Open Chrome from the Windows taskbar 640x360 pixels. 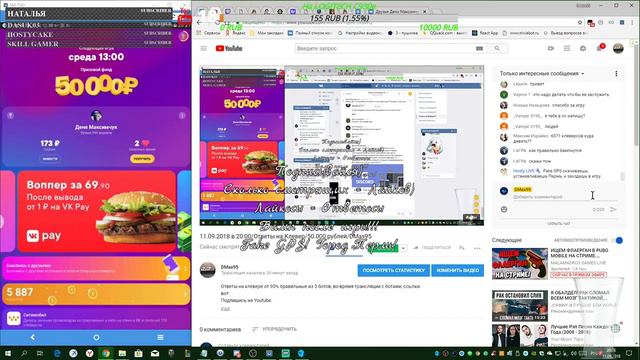coord(106,353)
